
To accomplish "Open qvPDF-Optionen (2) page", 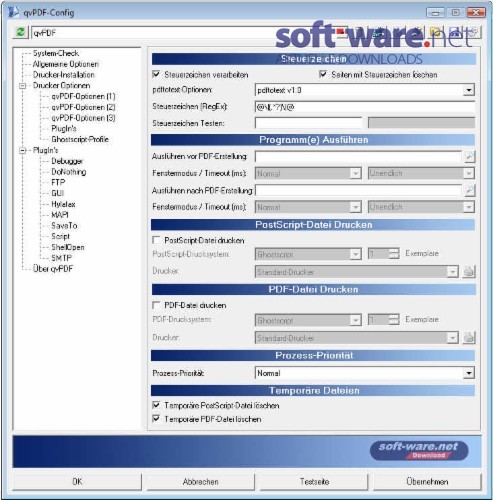I will pos(83,107).
